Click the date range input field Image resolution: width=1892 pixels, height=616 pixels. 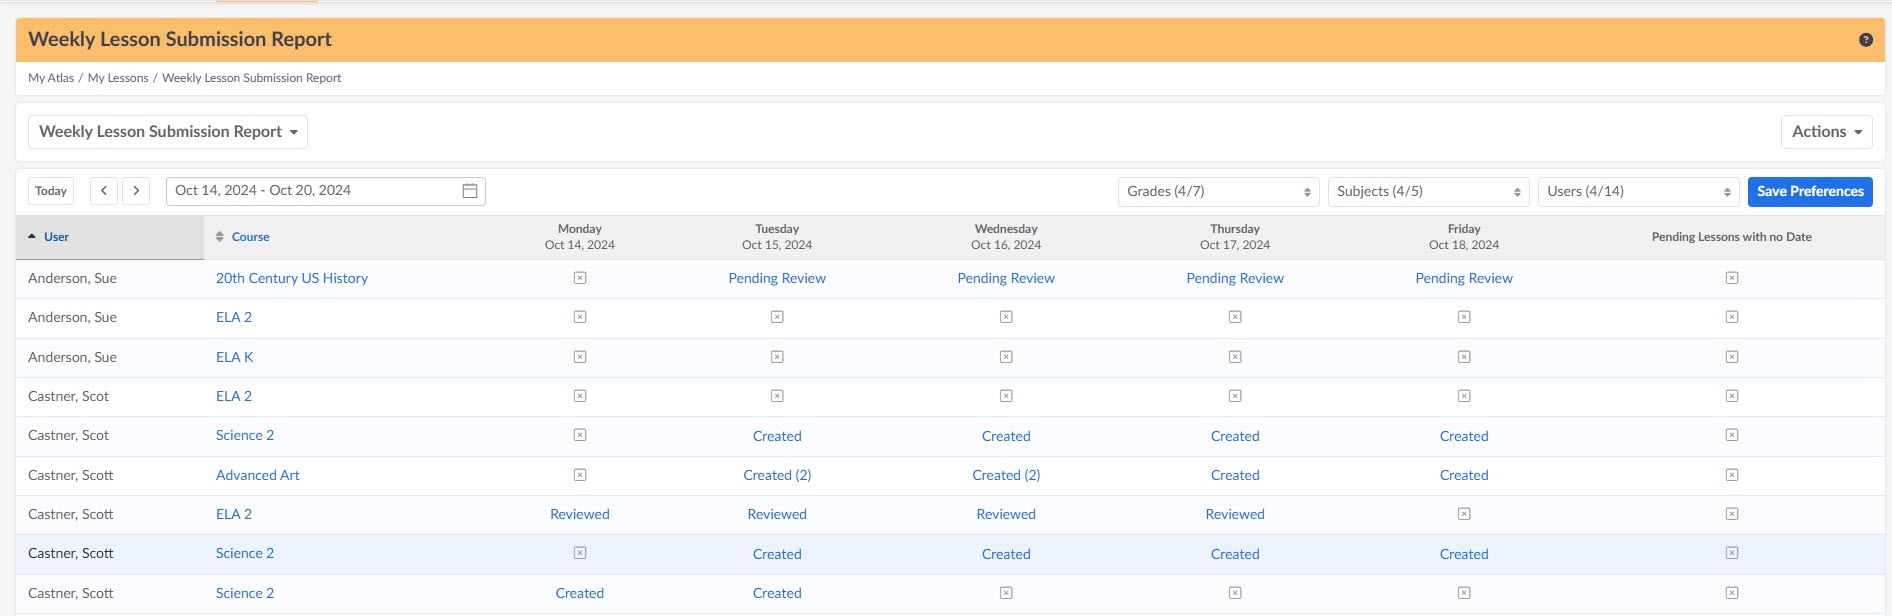pos(326,191)
